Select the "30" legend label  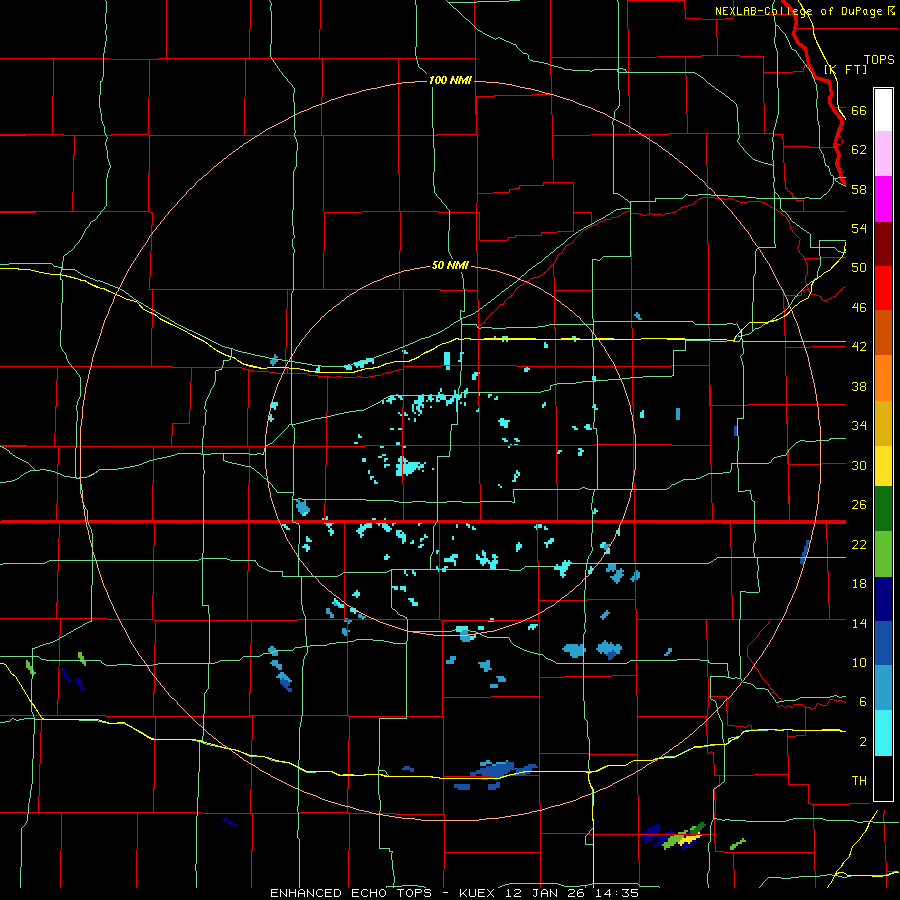pos(859,465)
